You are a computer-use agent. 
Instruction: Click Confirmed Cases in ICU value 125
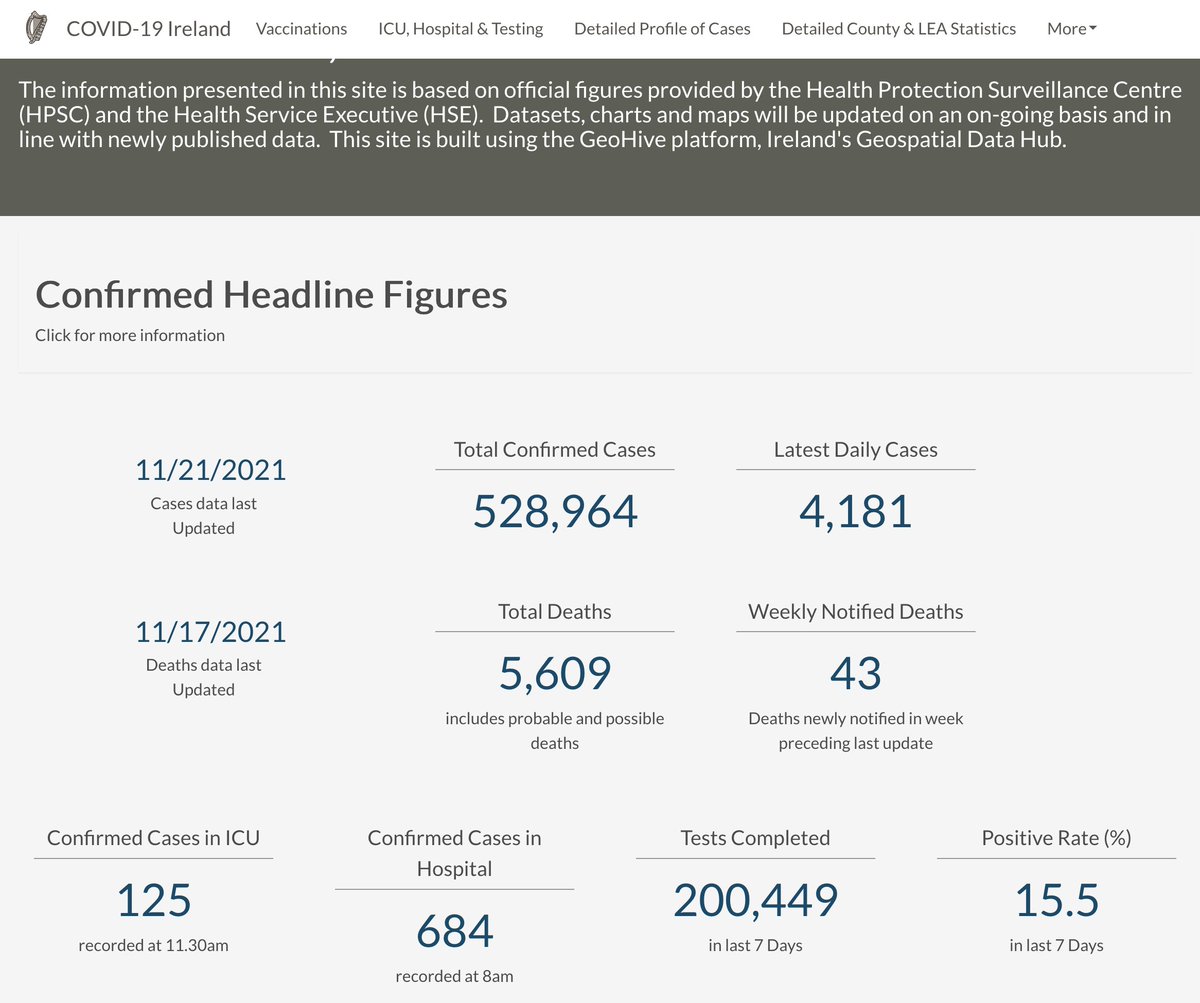point(154,899)
